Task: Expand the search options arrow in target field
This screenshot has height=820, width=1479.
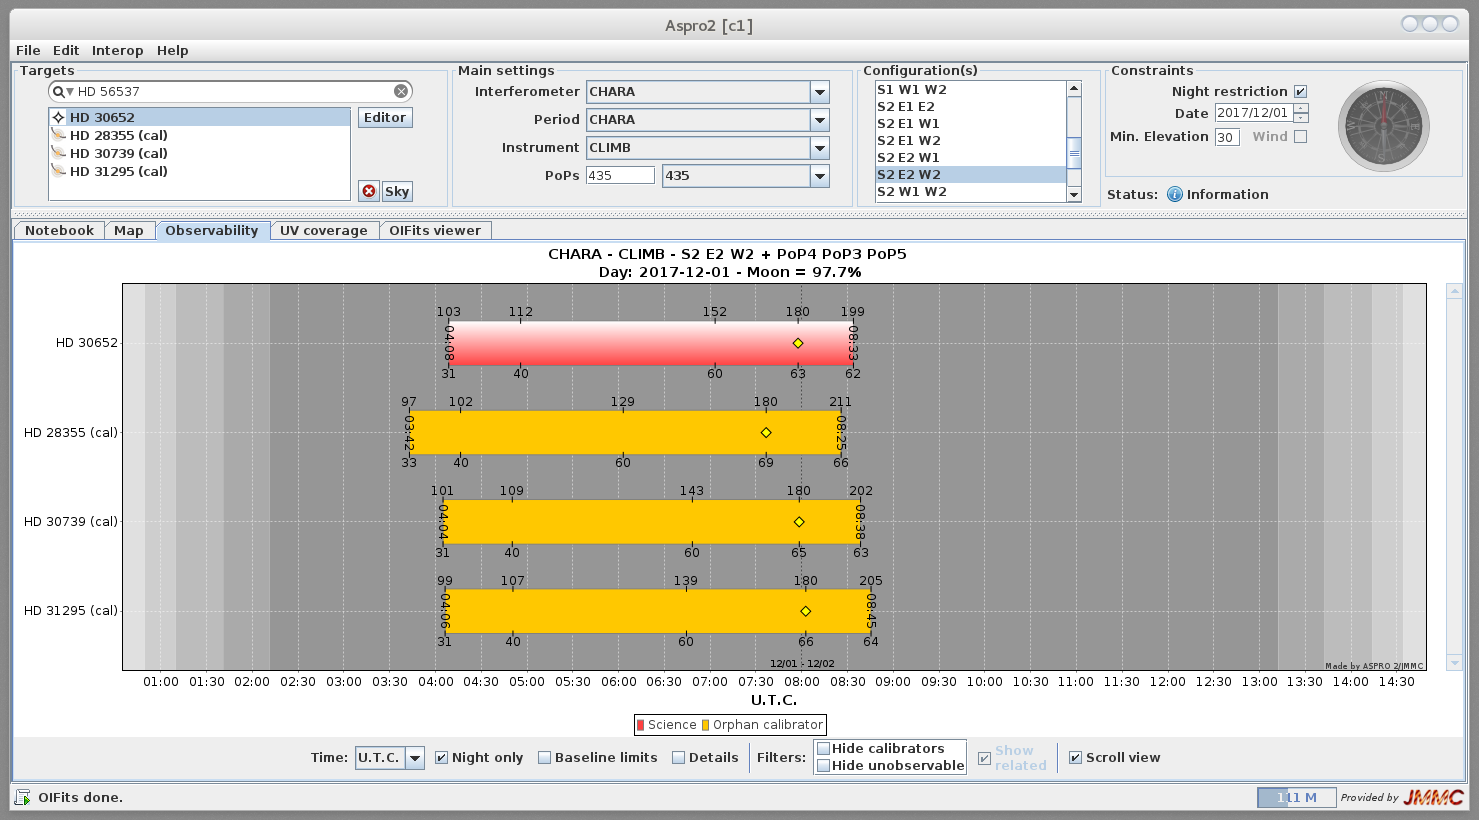Action: click(x=70, y=92)
